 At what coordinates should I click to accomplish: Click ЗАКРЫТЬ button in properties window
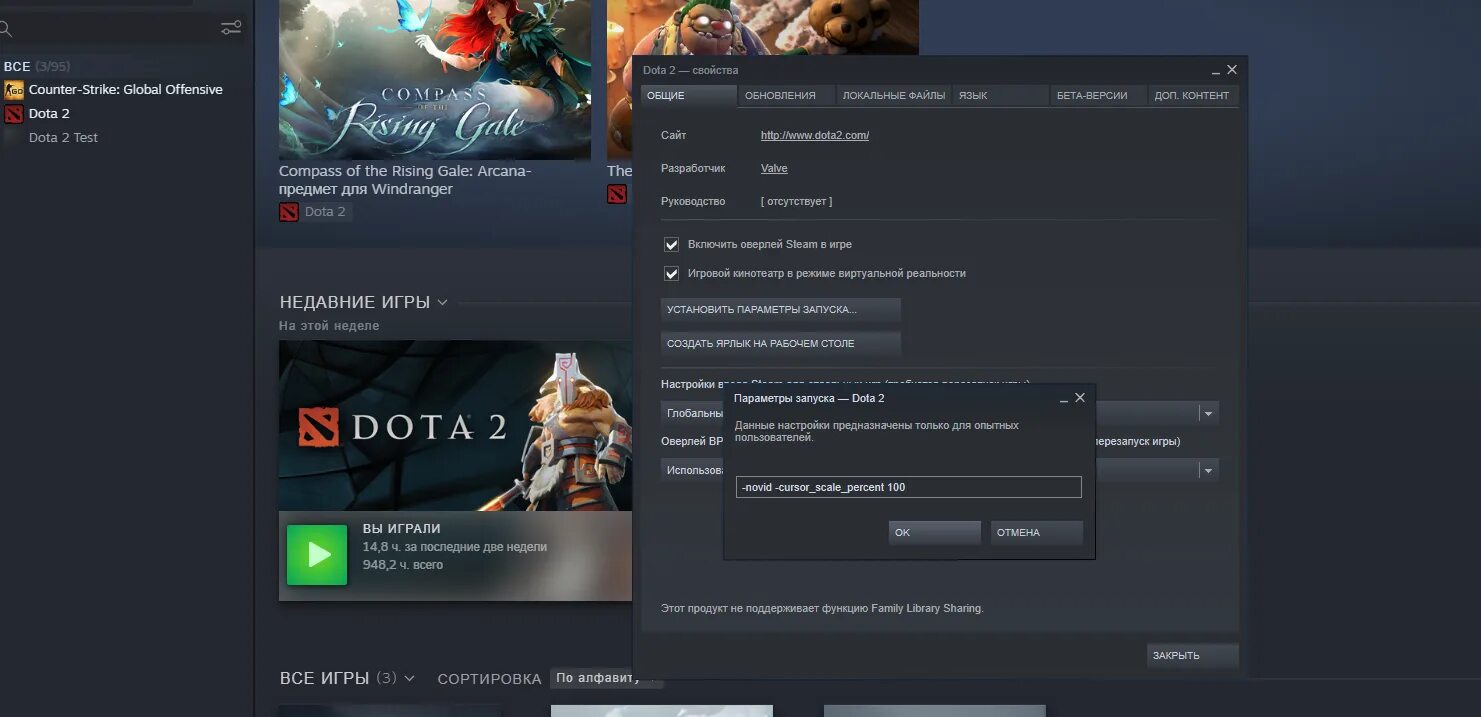[1193, 656]
